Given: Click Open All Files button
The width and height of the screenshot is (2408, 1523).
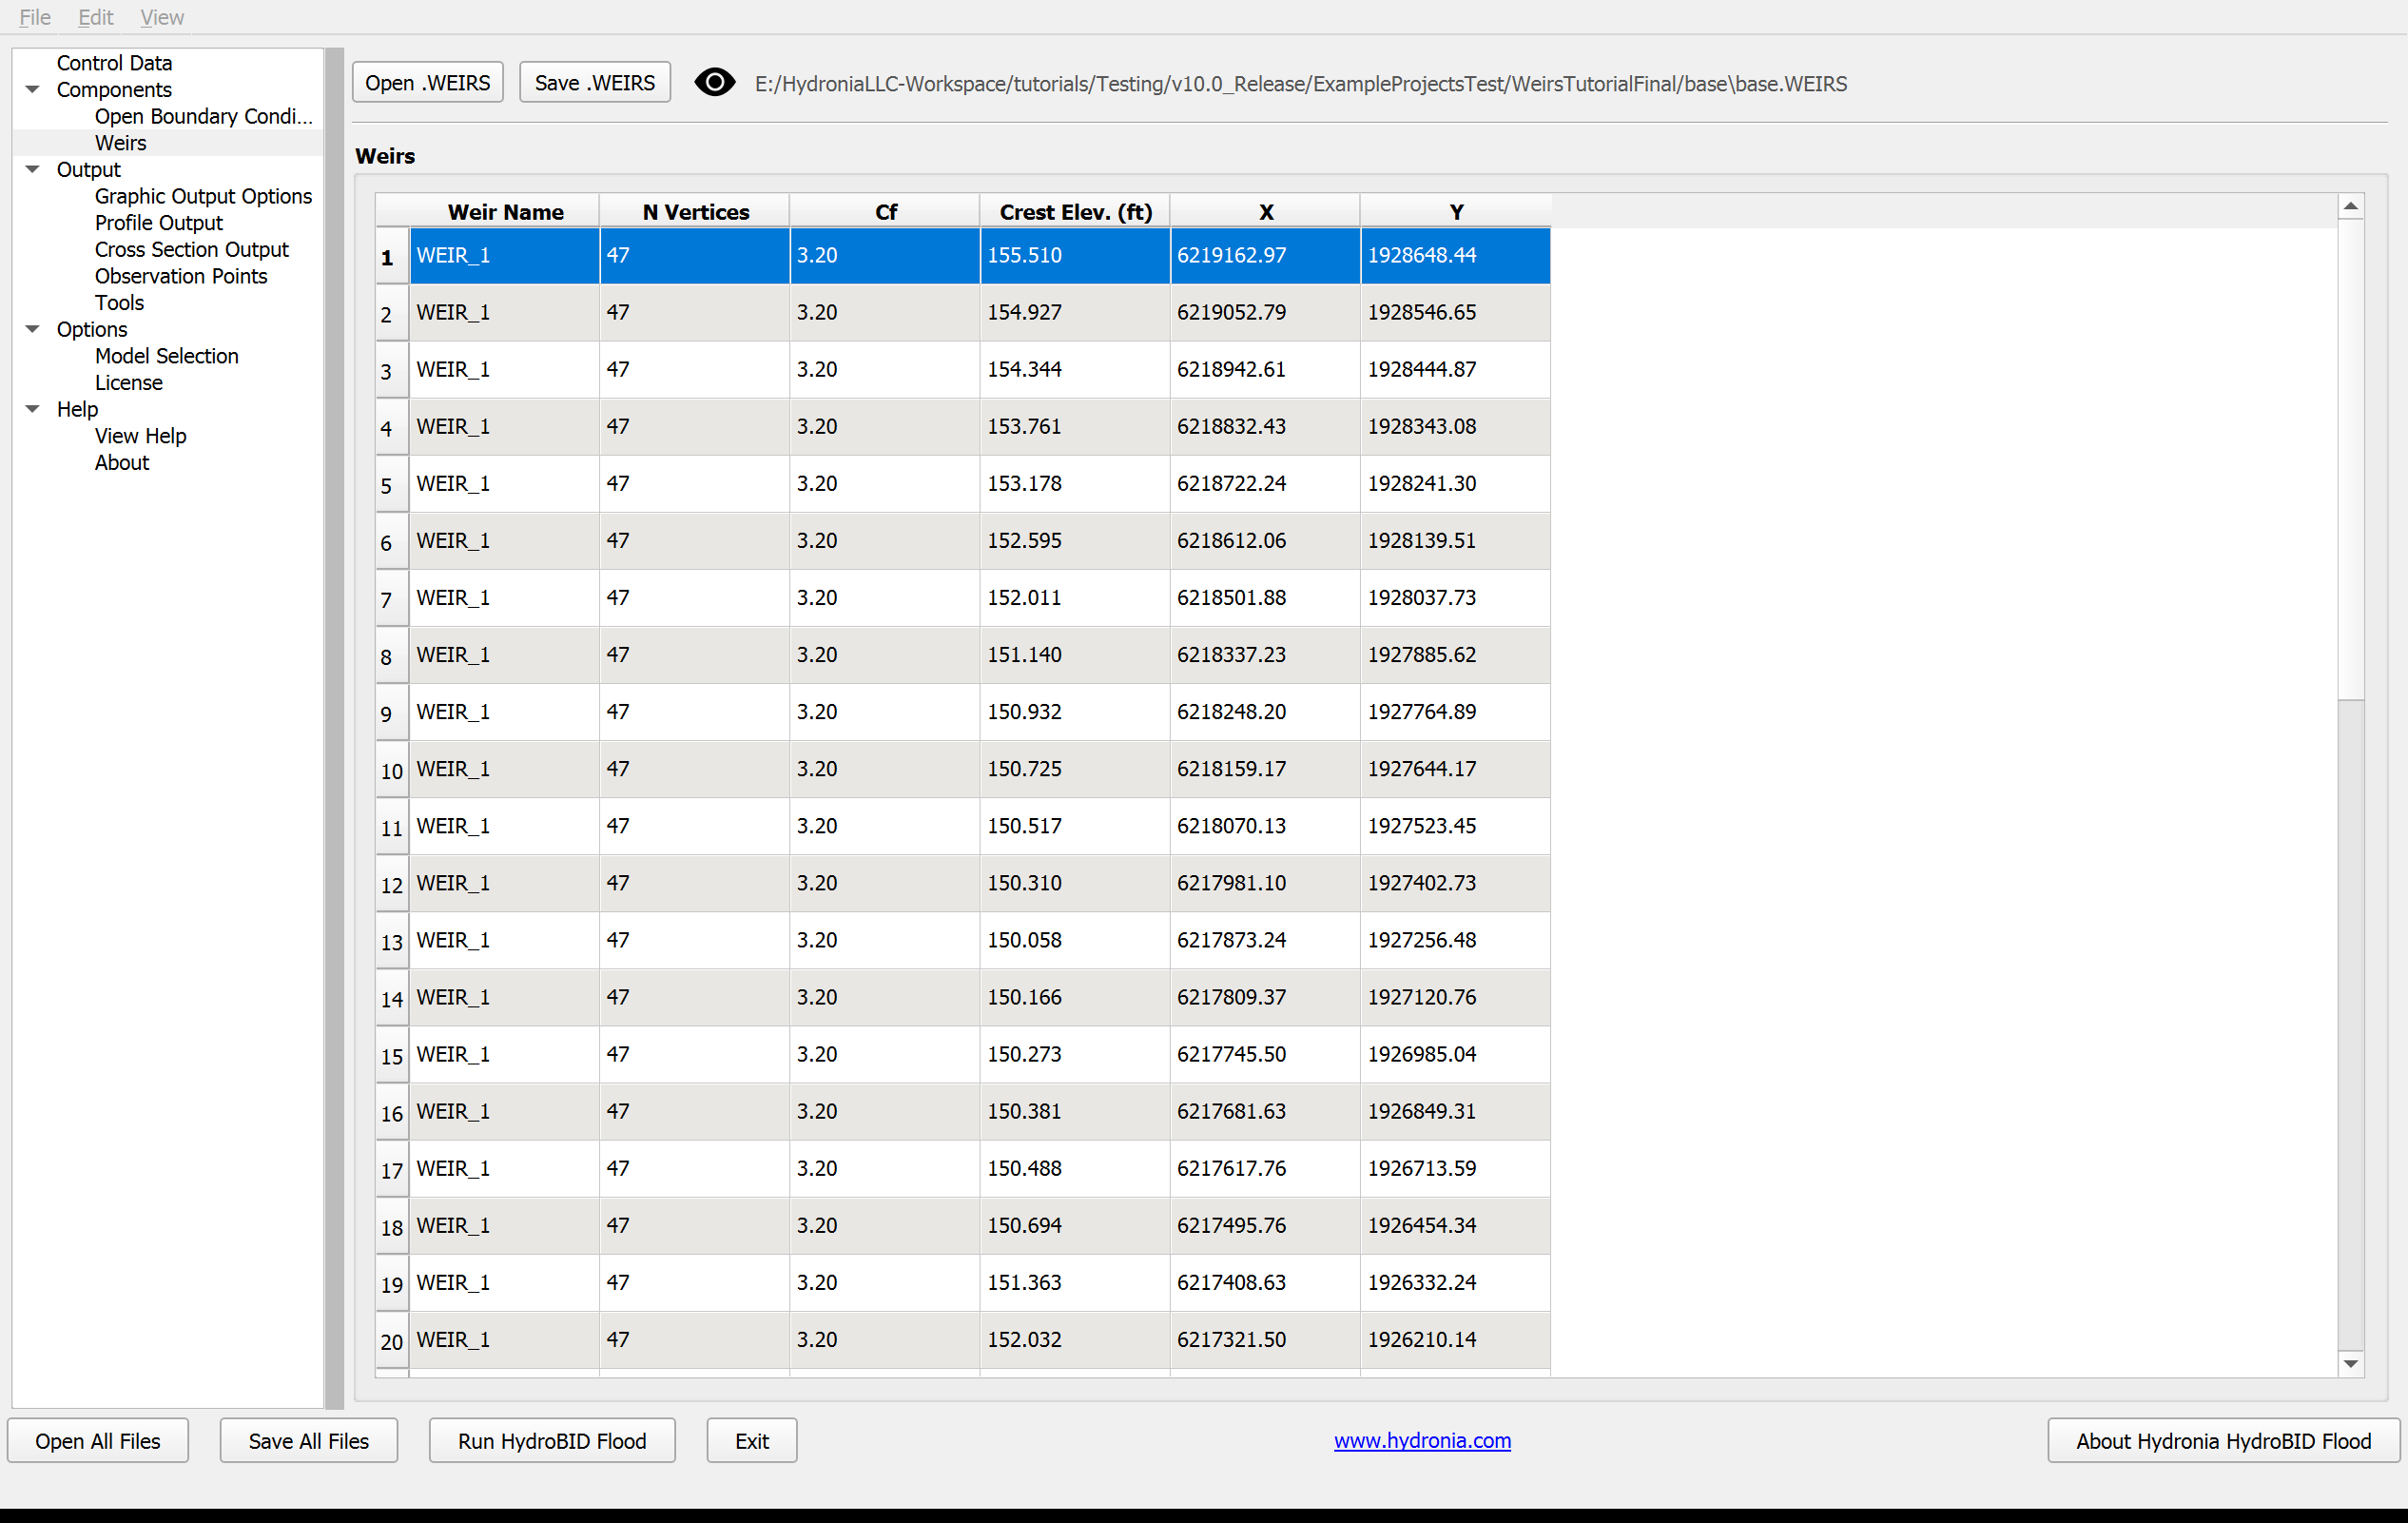Looking at the screenshot, I should pos(98,1440).
